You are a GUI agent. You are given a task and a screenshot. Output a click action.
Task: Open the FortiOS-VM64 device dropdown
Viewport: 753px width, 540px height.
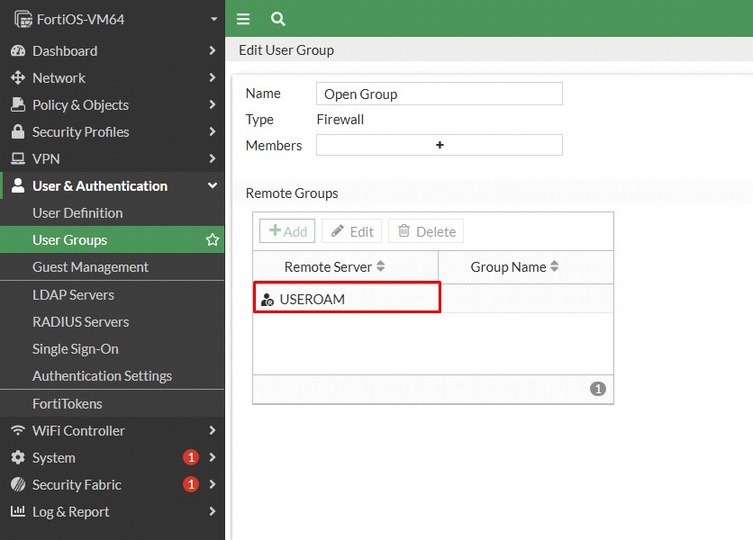(x=214, y=19)
